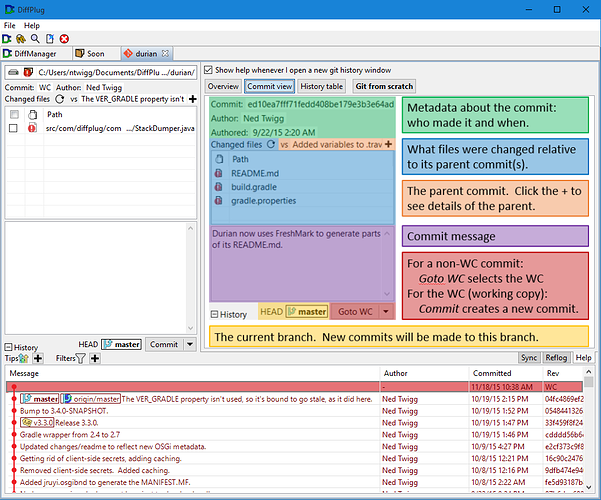Open the magnifying glass search tool
The width and height of the screenshot is (601, 500).
pos(35,39)
